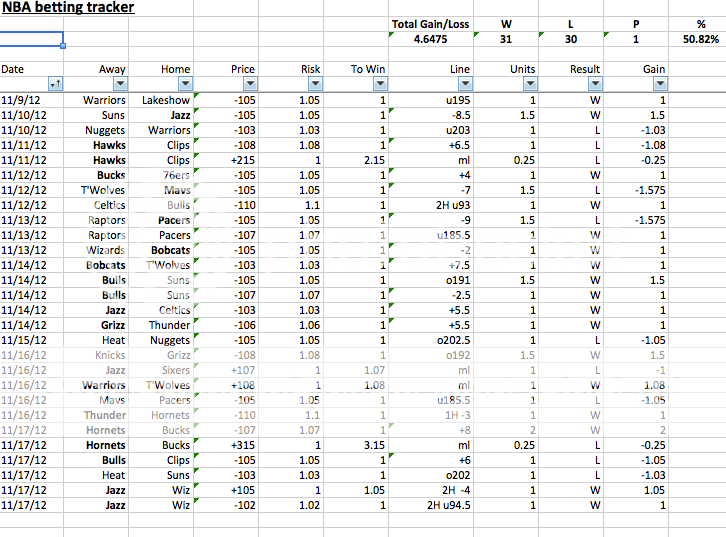
Task: Open the Units column filter dropdown
Action: 530,84
